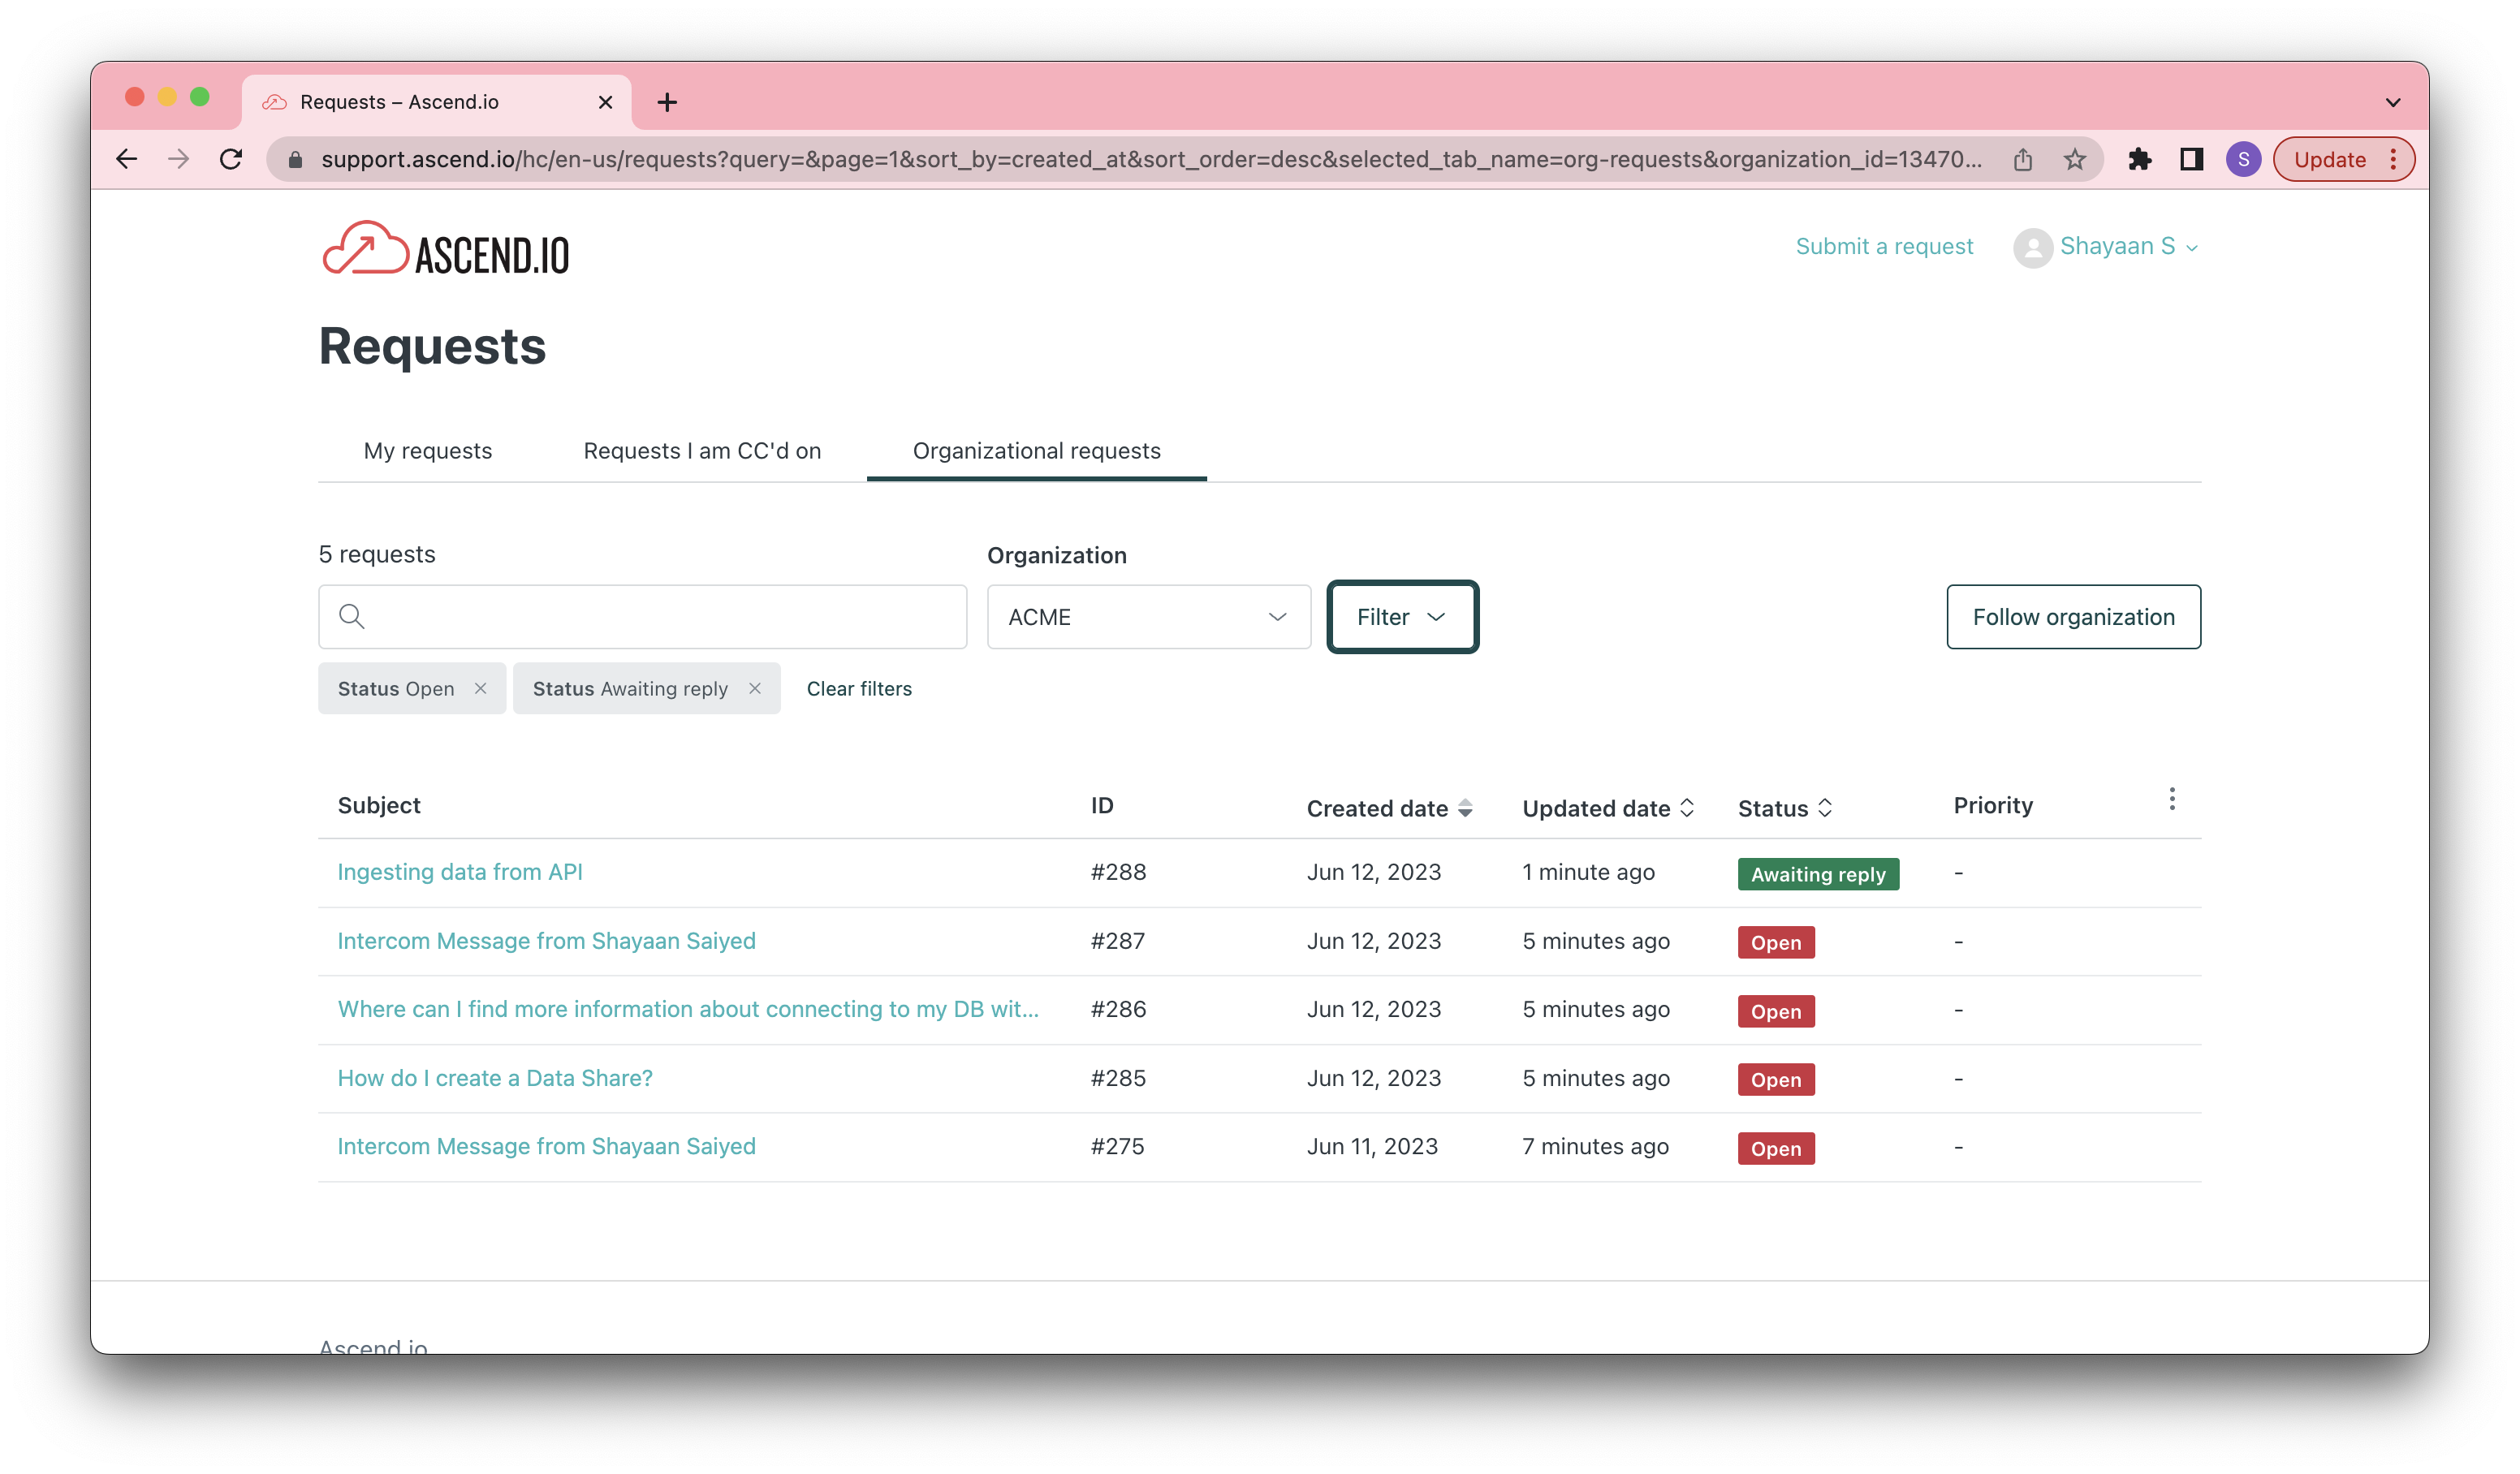Close the Requests – Ascend.io tab

605,102
